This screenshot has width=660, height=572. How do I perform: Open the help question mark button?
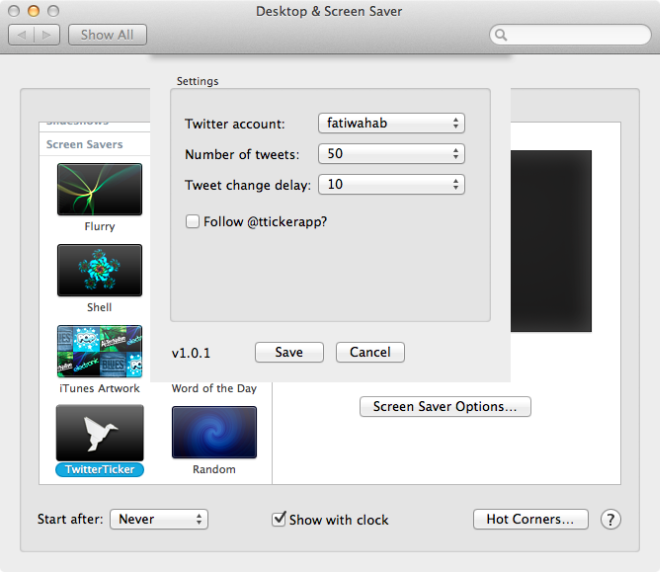pos(611,519)
